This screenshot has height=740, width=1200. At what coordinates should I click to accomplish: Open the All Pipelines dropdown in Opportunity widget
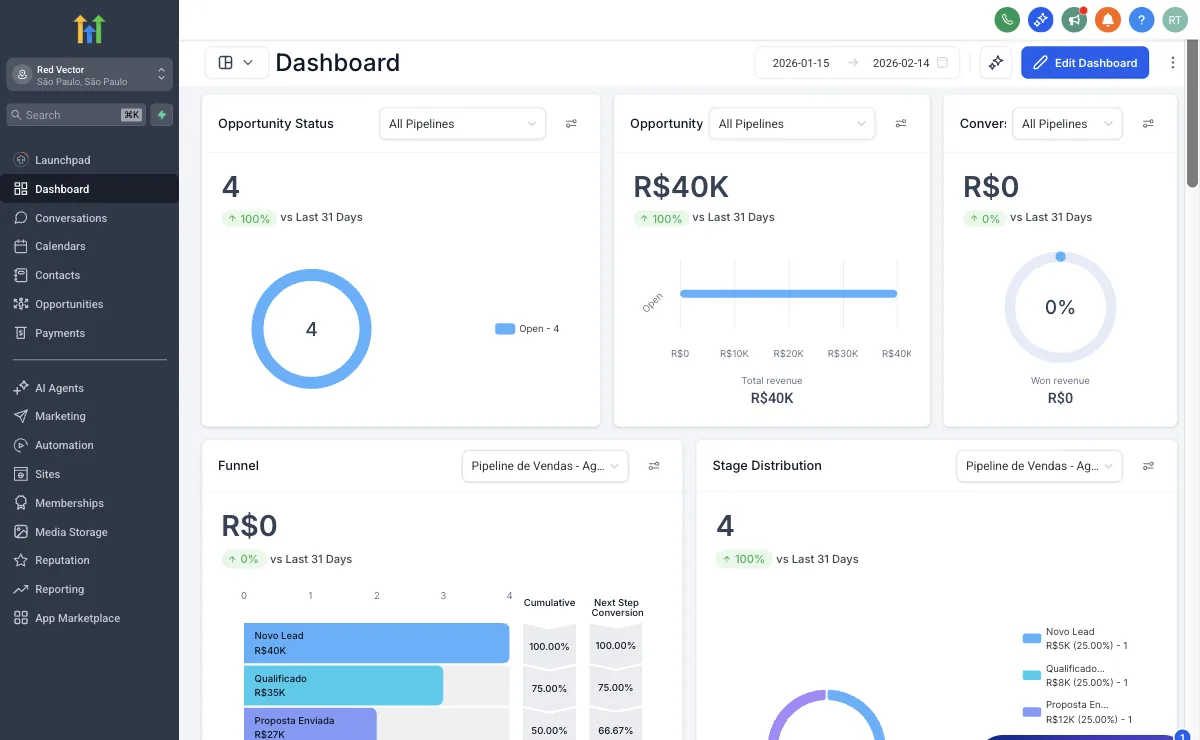pyautogui.click(x=792, y=123)
